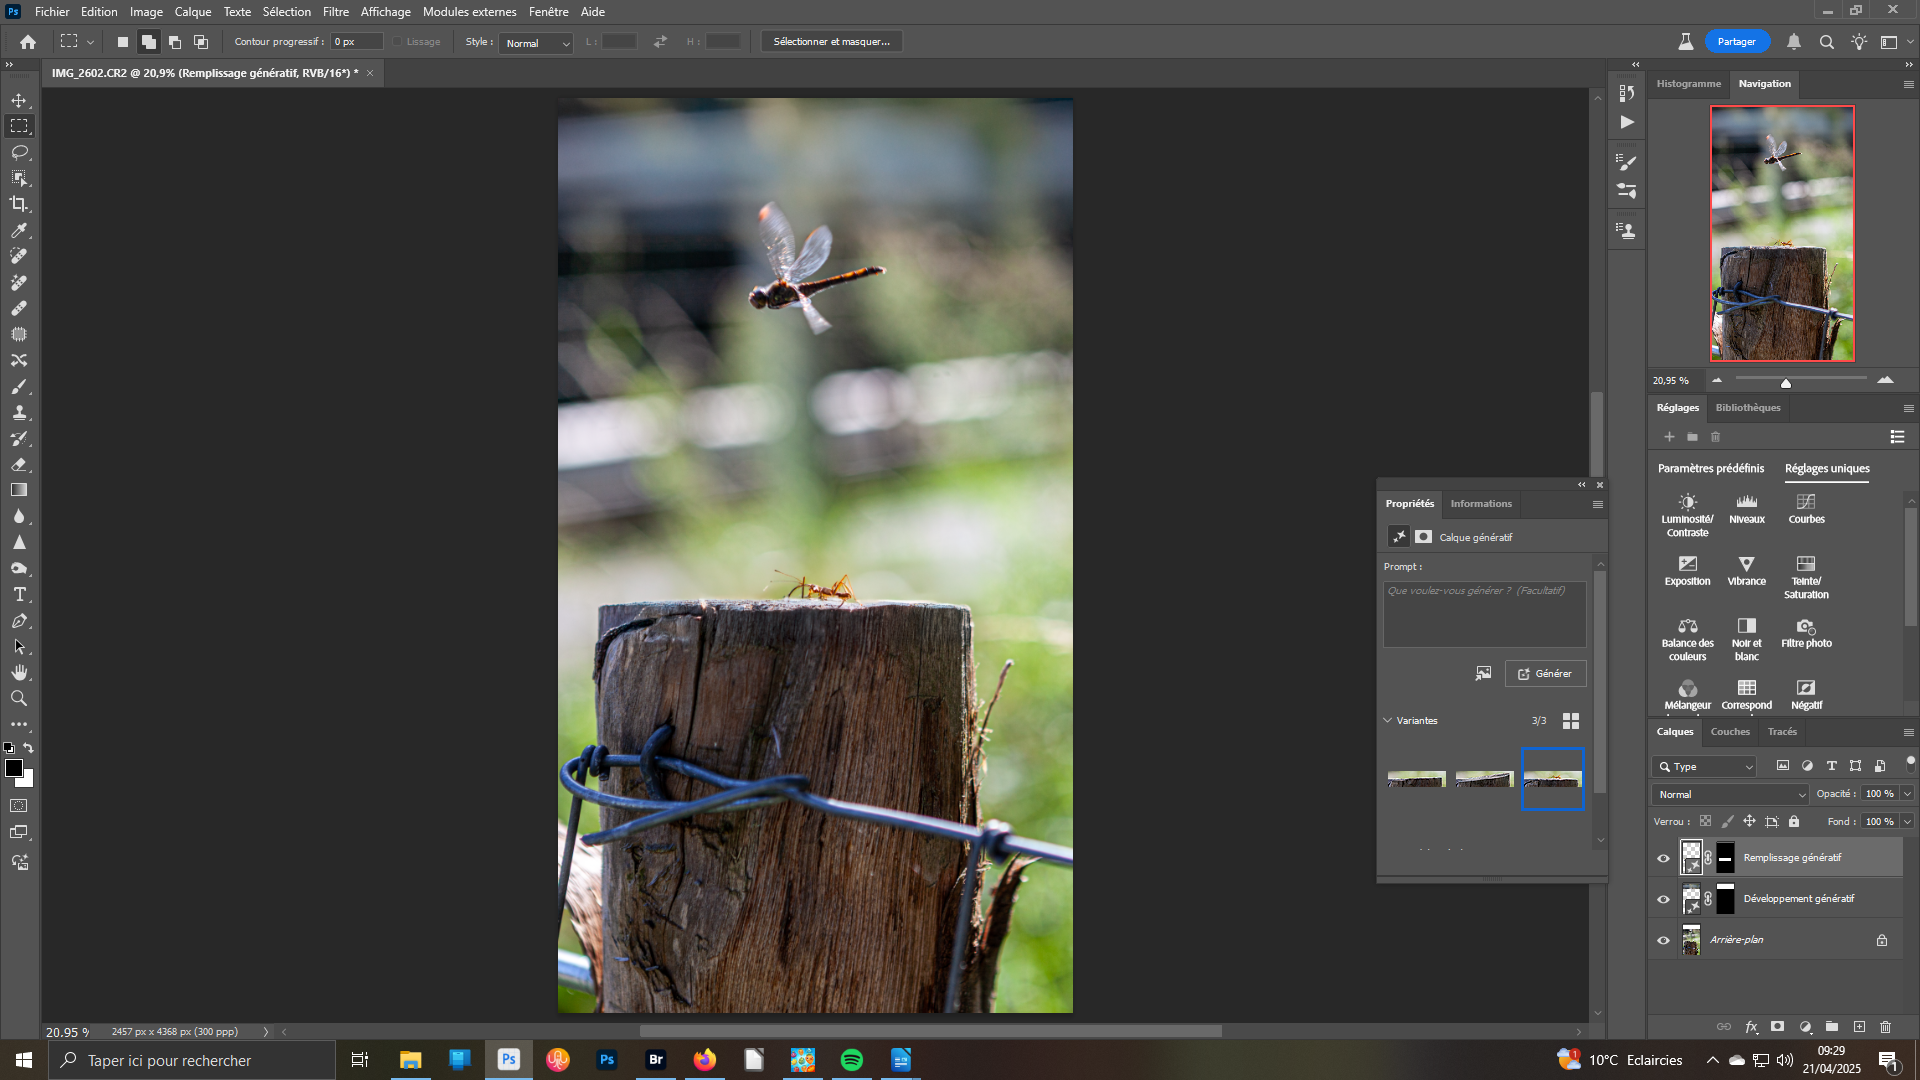This screenshot has width=1920, height=1080.
Task: Switch to the Couches tab
Action: 1730,732
